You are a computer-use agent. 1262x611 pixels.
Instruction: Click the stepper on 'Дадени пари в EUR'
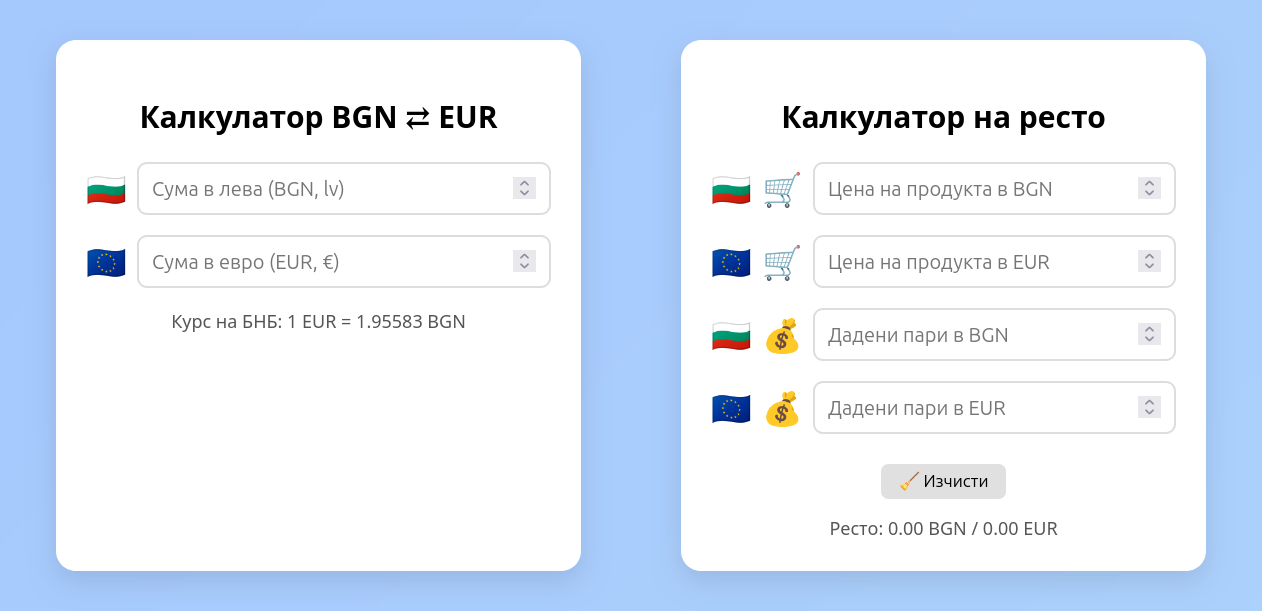[1149, 407]
